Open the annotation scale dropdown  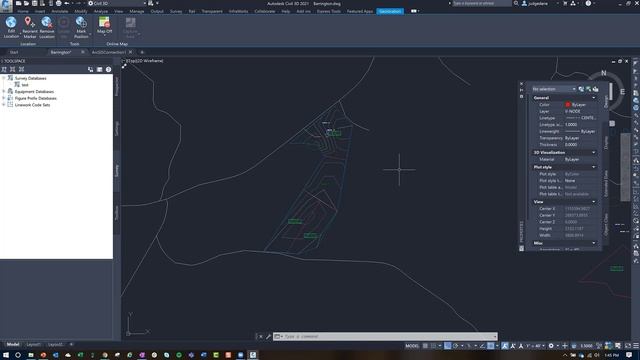click(x=535, y=346)
